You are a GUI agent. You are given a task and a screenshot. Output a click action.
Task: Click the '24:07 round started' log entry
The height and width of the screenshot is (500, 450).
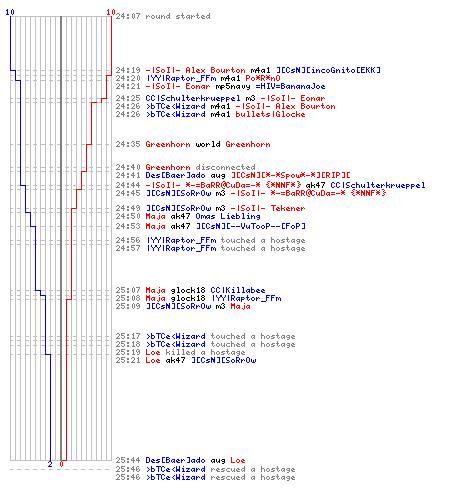163,16
